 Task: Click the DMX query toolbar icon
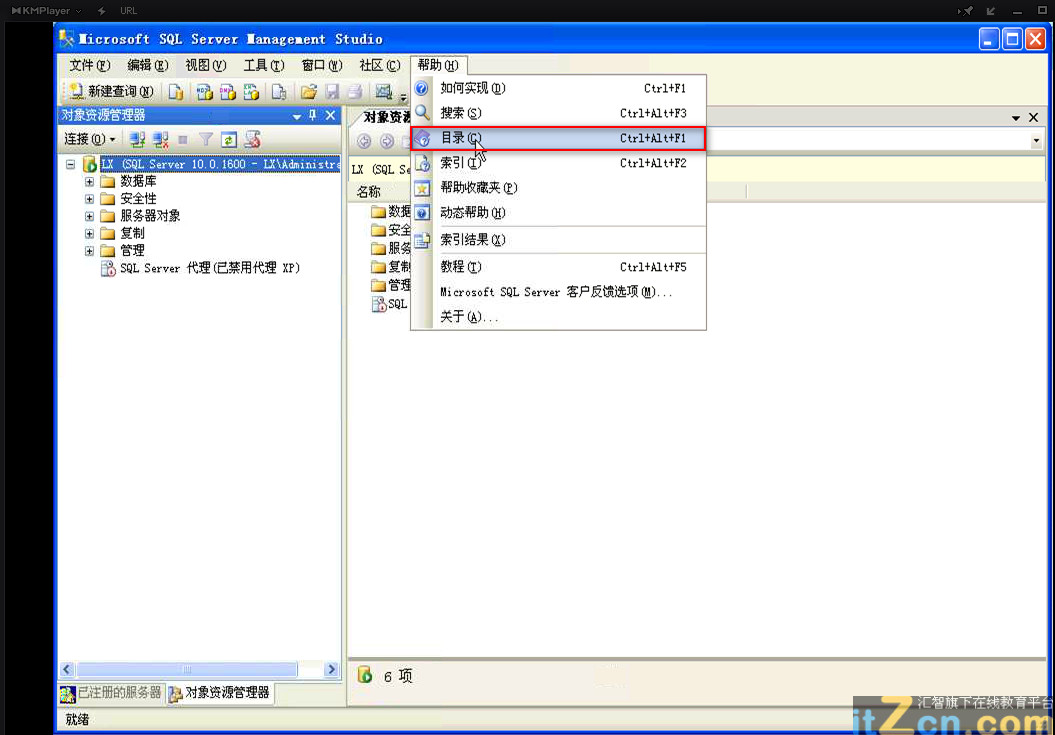(227, 92)
